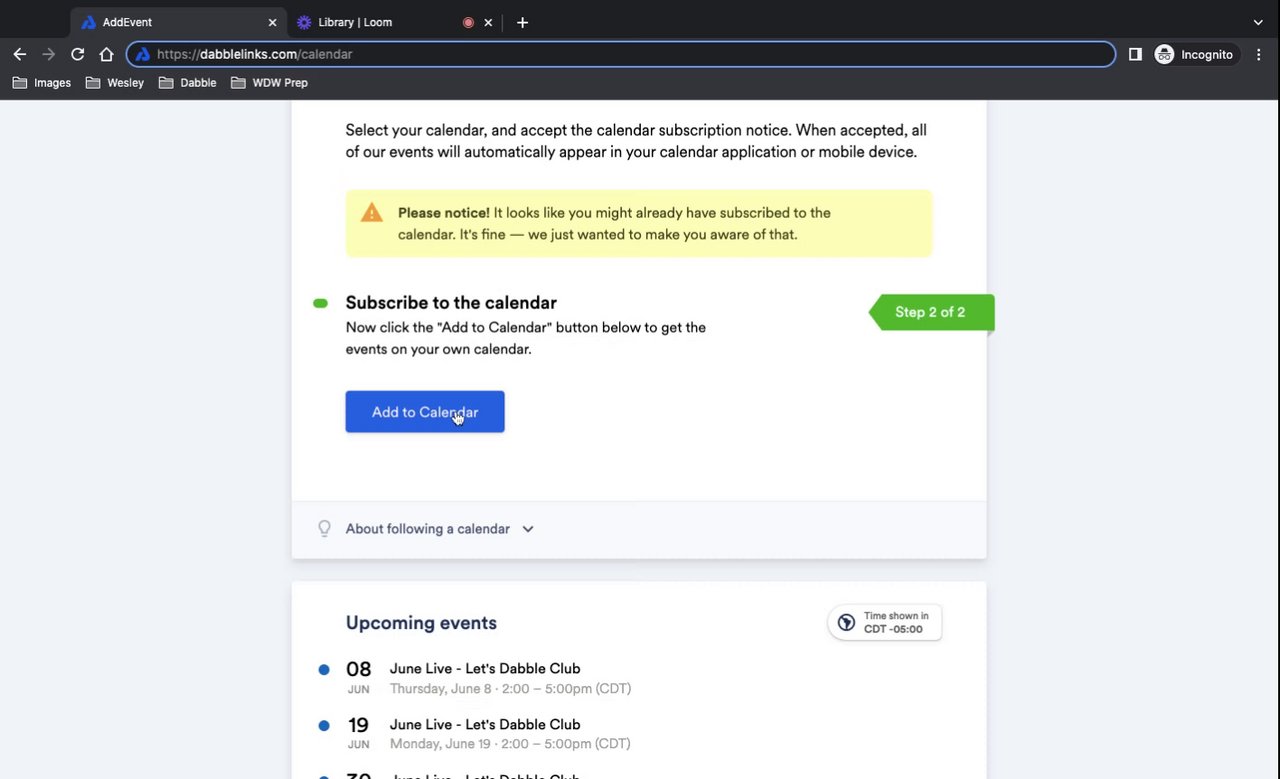
Task: Click the Monday, June 19 time text
Action: [x=510, y=744]
